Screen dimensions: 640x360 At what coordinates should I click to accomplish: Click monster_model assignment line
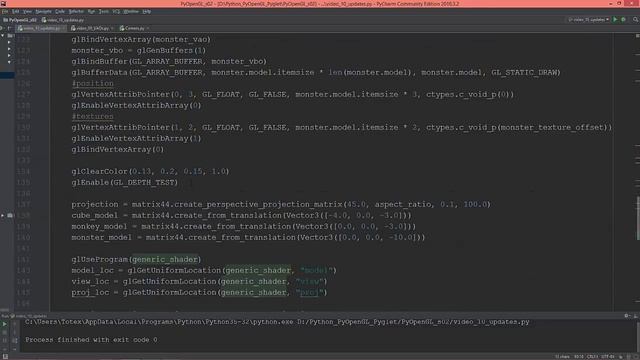pyautogui.click(x=248, y=238)
